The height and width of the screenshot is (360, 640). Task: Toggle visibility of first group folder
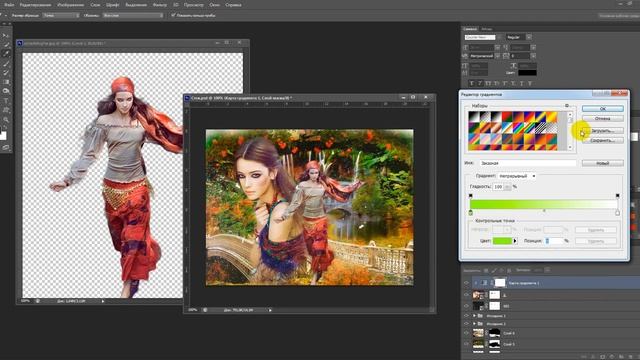tap(467, 316)
